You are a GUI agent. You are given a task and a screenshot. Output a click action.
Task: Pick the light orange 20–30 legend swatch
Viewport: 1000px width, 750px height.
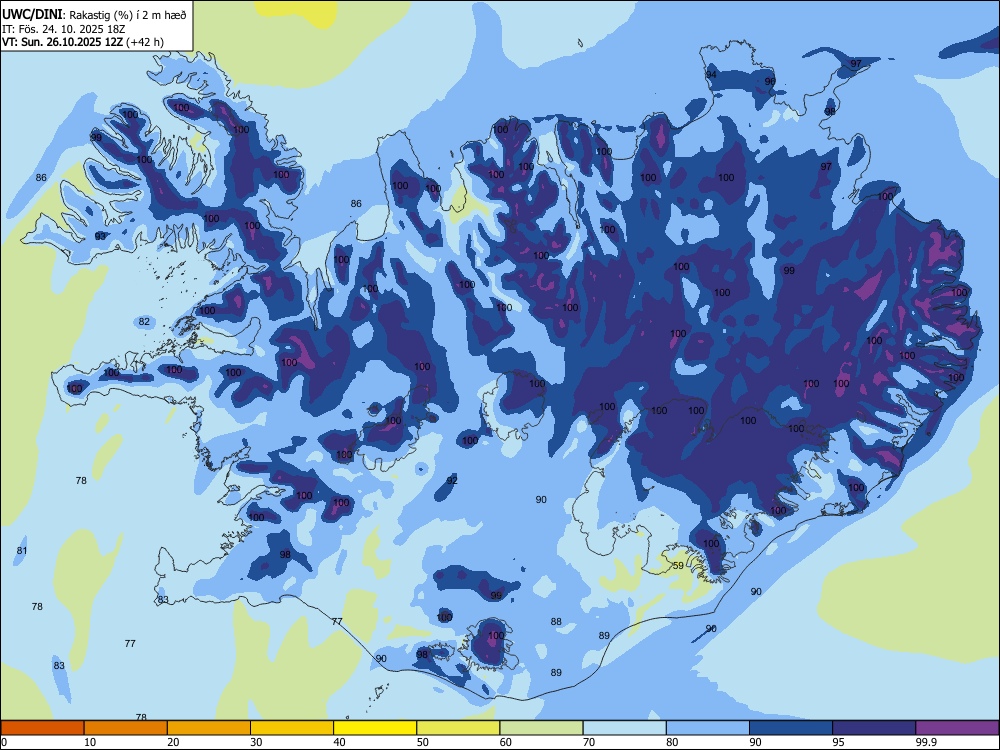[209, 728]
